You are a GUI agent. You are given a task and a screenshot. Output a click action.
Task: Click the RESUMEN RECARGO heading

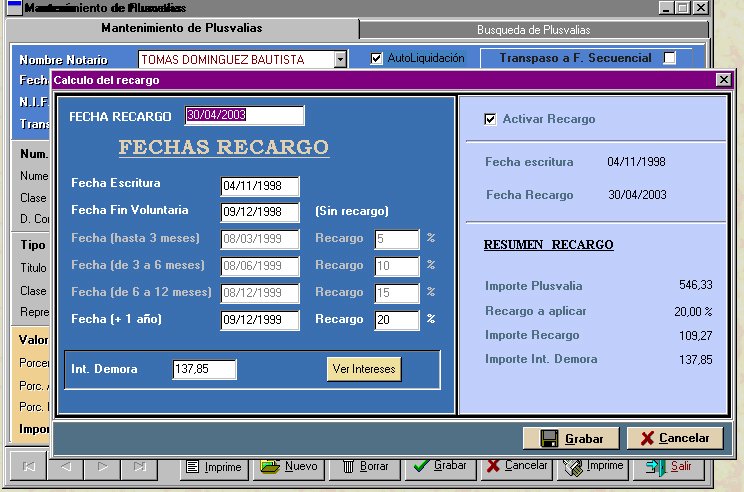pyautogui.click(x=549, y=245)
